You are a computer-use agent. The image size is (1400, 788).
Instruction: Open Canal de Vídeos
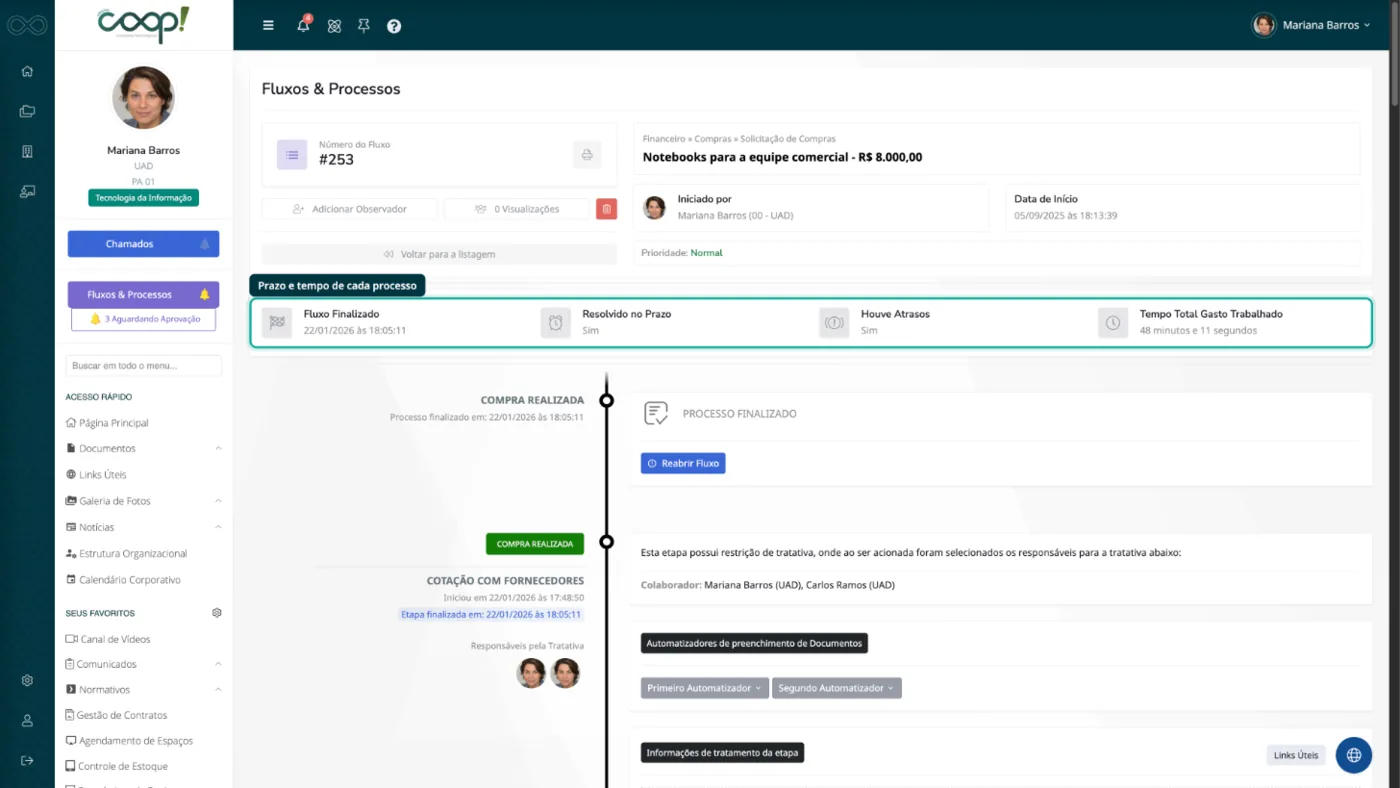[108, 639]
